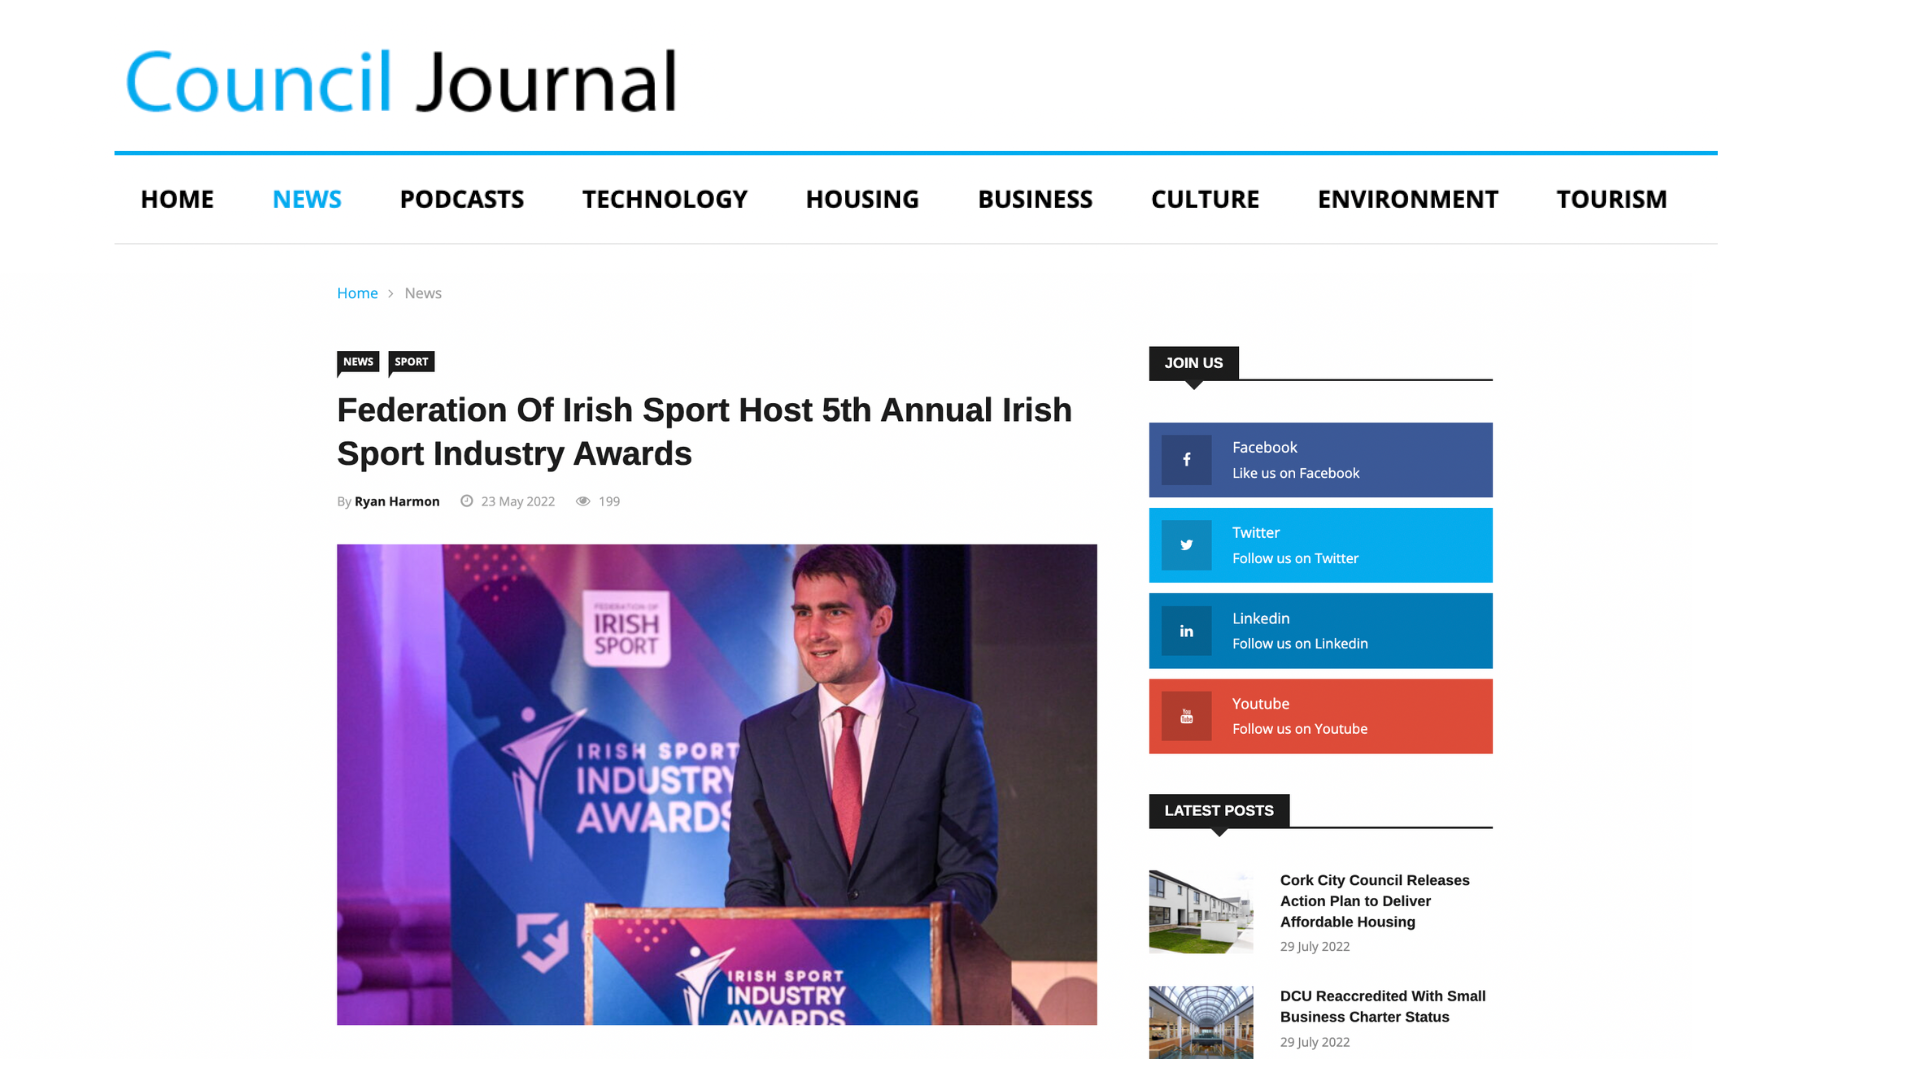Click the JOIN US heading
1920x1080 pixels.
coord(1194,363)
